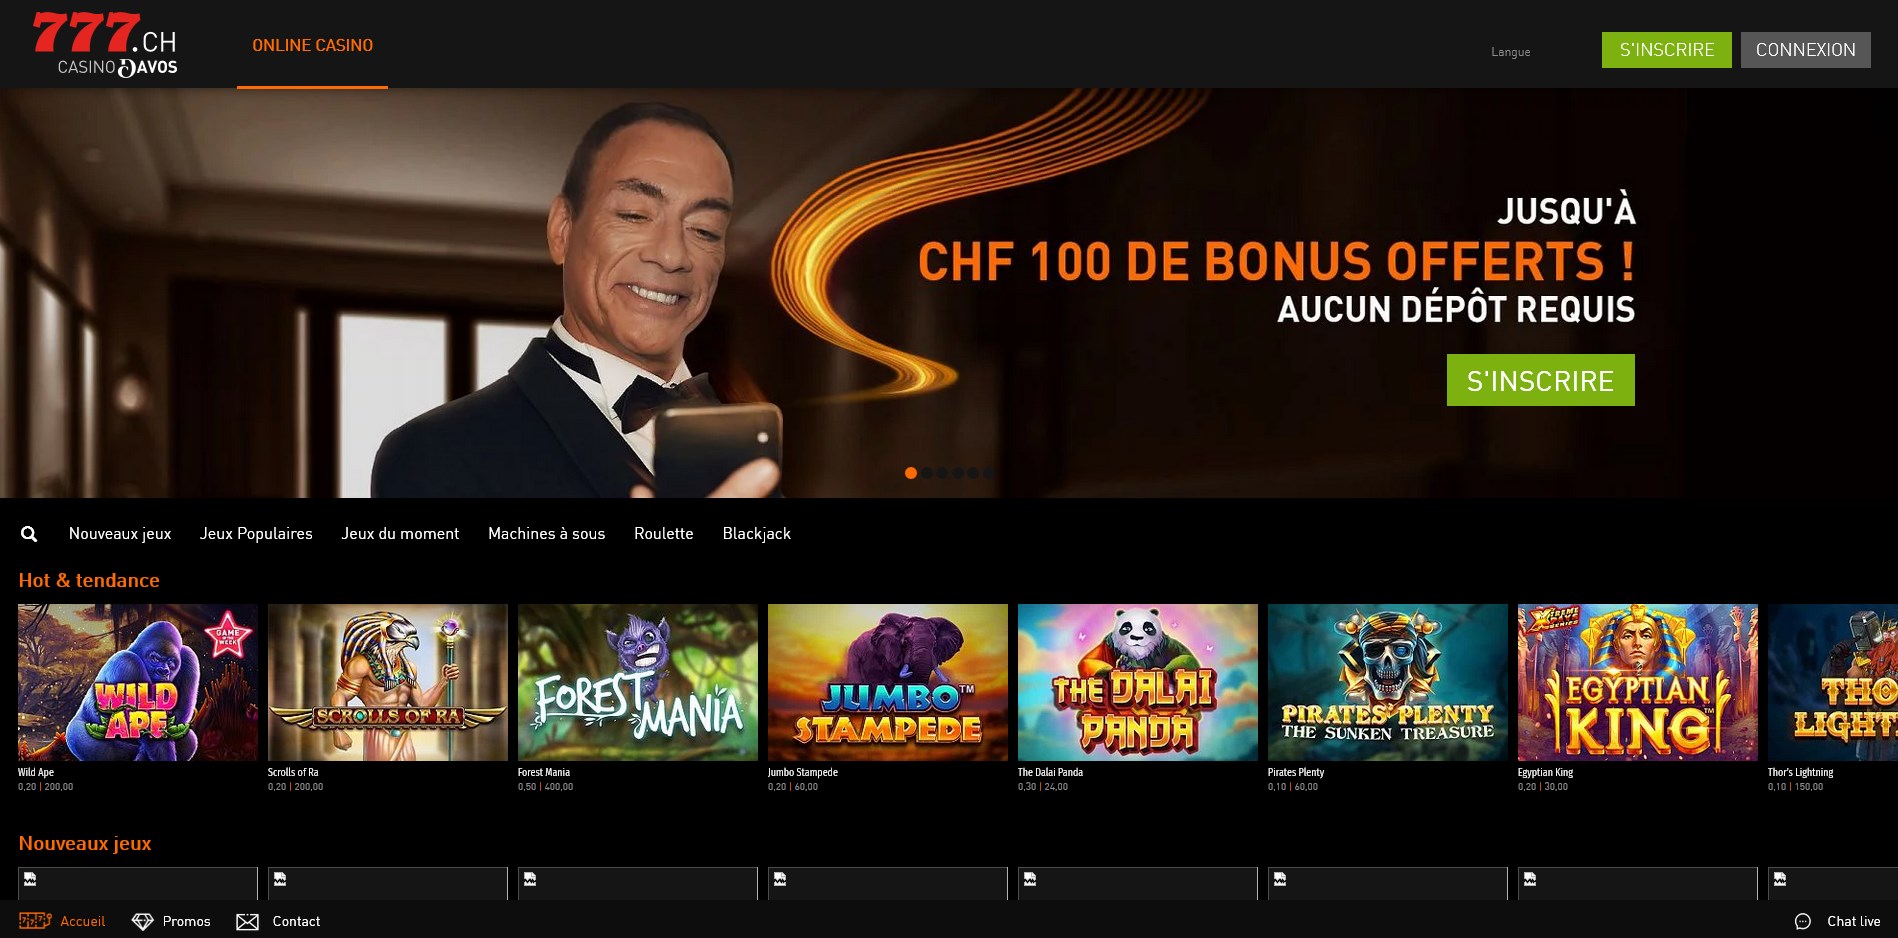The width and height of the screenshot is (1898, 938).
Task: Click the Accueil slot machine icon
Action: click(x=35, y=921)
